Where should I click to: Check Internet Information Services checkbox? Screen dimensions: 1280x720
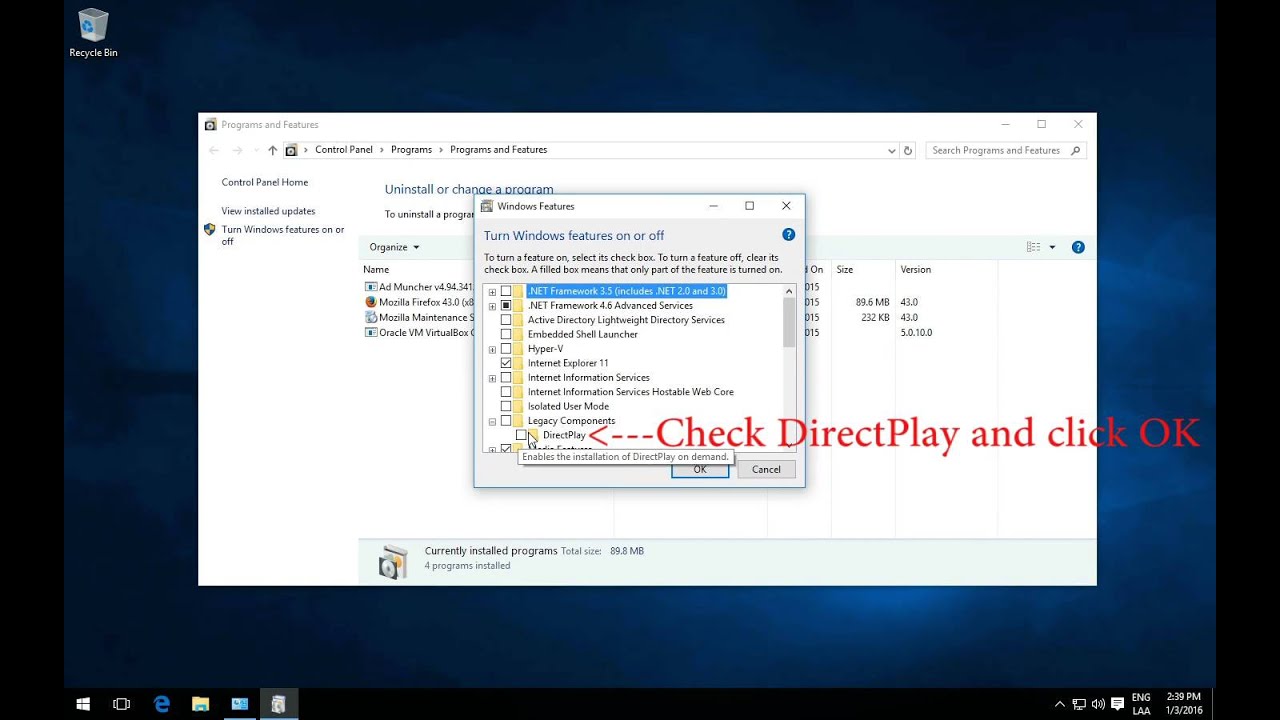click(x=506, y=378)
